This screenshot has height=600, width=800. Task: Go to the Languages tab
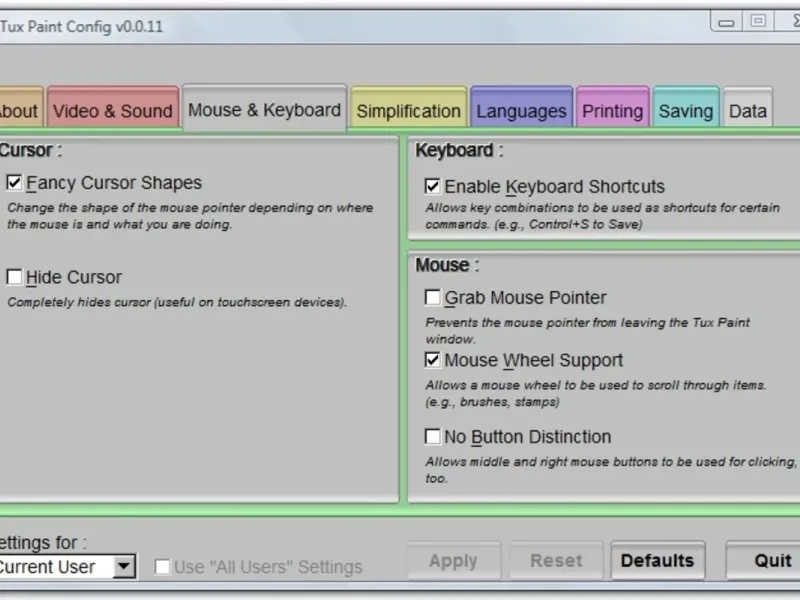(521, 108)
